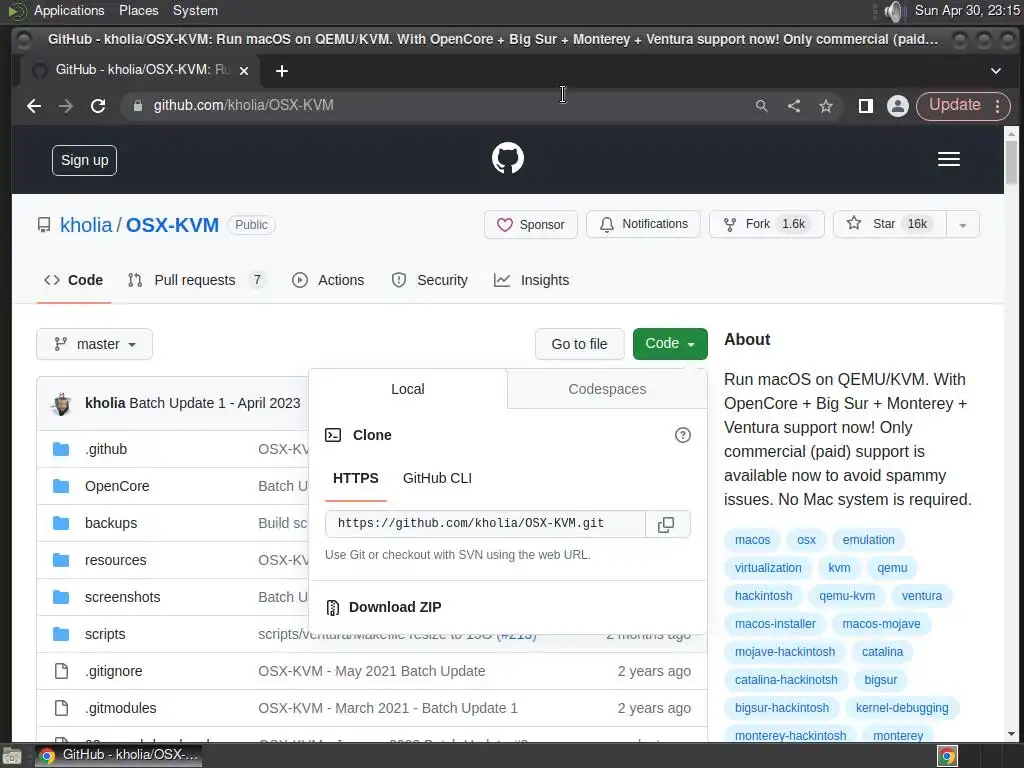Click the Notifications button
The height and width of the screenshot is (768, 1024).
(643, 224)
